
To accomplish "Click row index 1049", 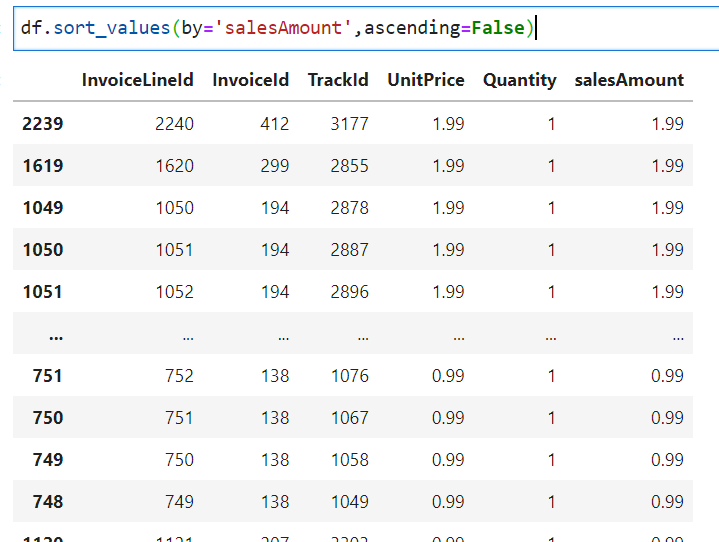I will pos(42,208).
